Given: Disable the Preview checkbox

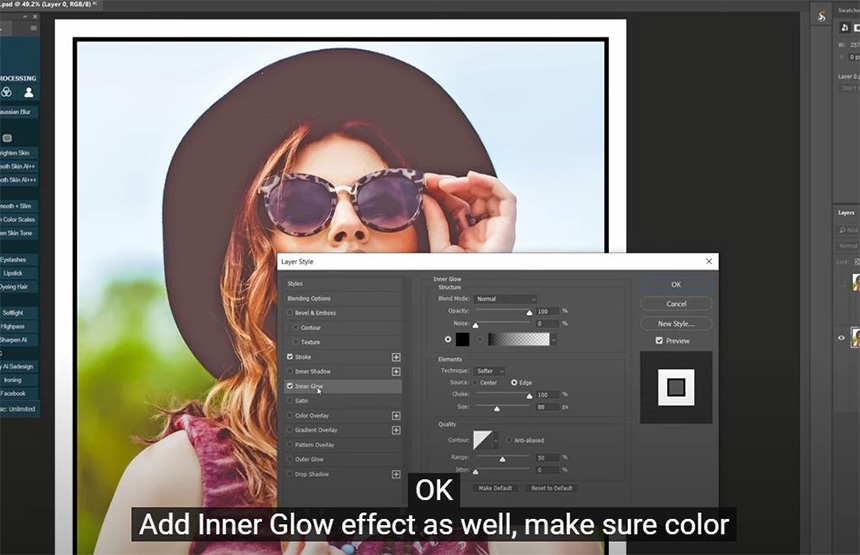Looking at the screenshot, I should [658, 341].
